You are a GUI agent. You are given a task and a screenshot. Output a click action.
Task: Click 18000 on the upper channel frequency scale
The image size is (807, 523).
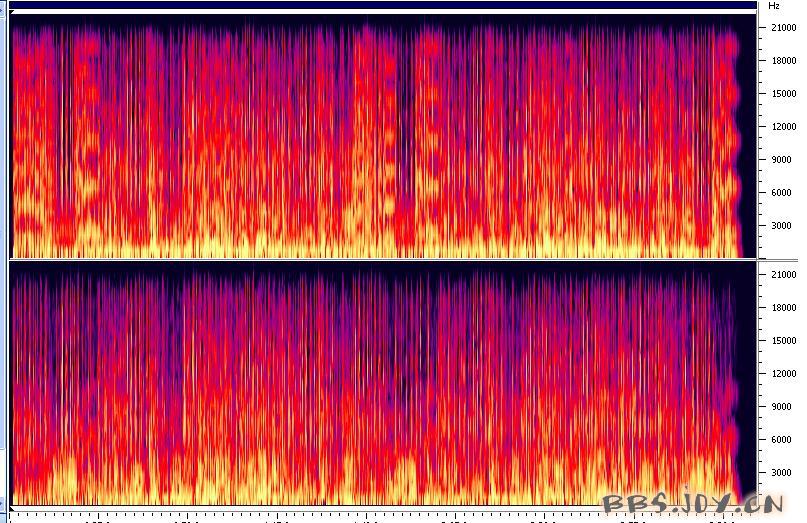point(784,61)
